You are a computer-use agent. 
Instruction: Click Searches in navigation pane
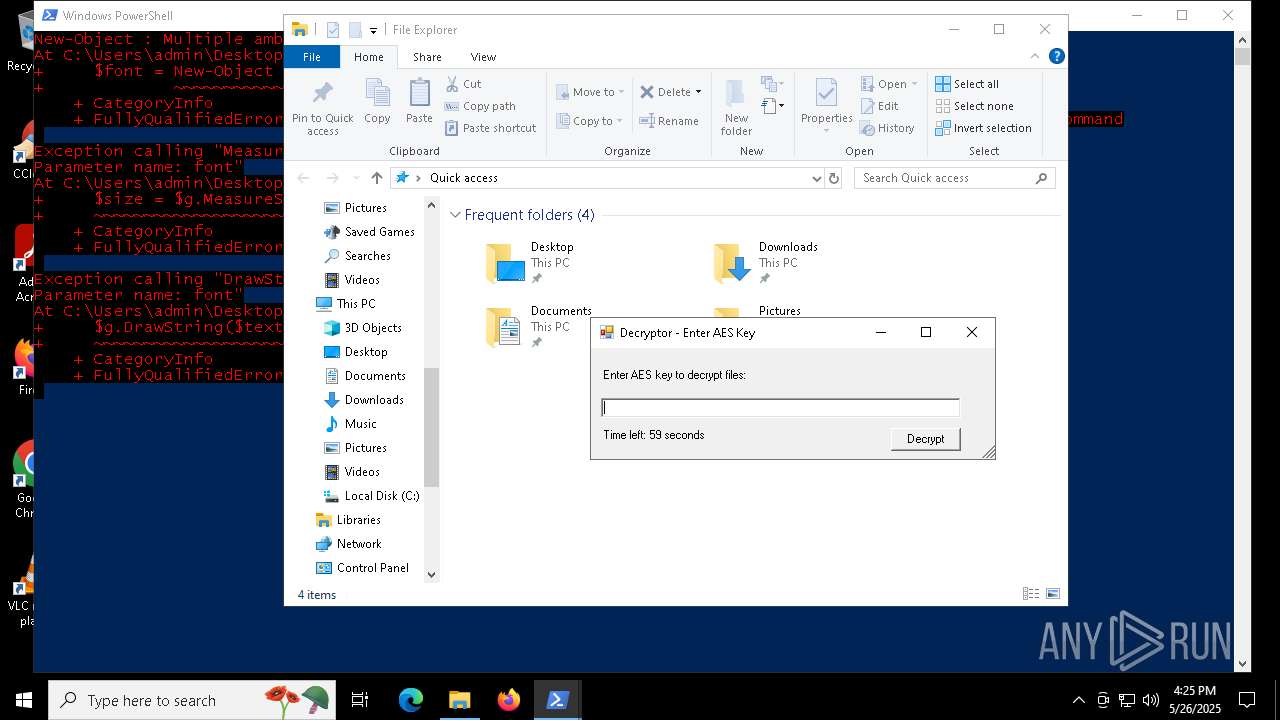(x=357, y=256)
